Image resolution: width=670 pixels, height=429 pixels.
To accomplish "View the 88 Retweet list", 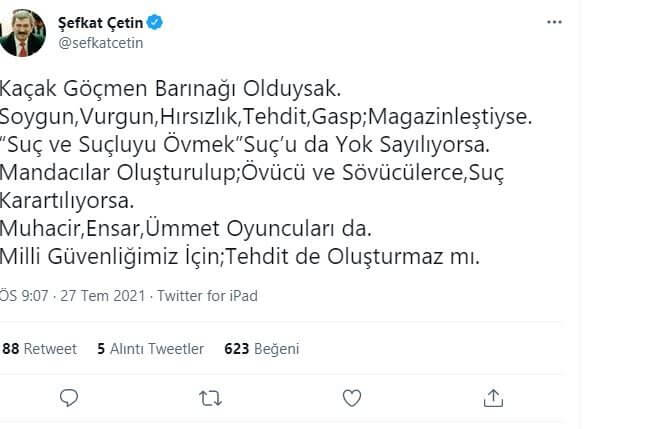I will [40, 349].
